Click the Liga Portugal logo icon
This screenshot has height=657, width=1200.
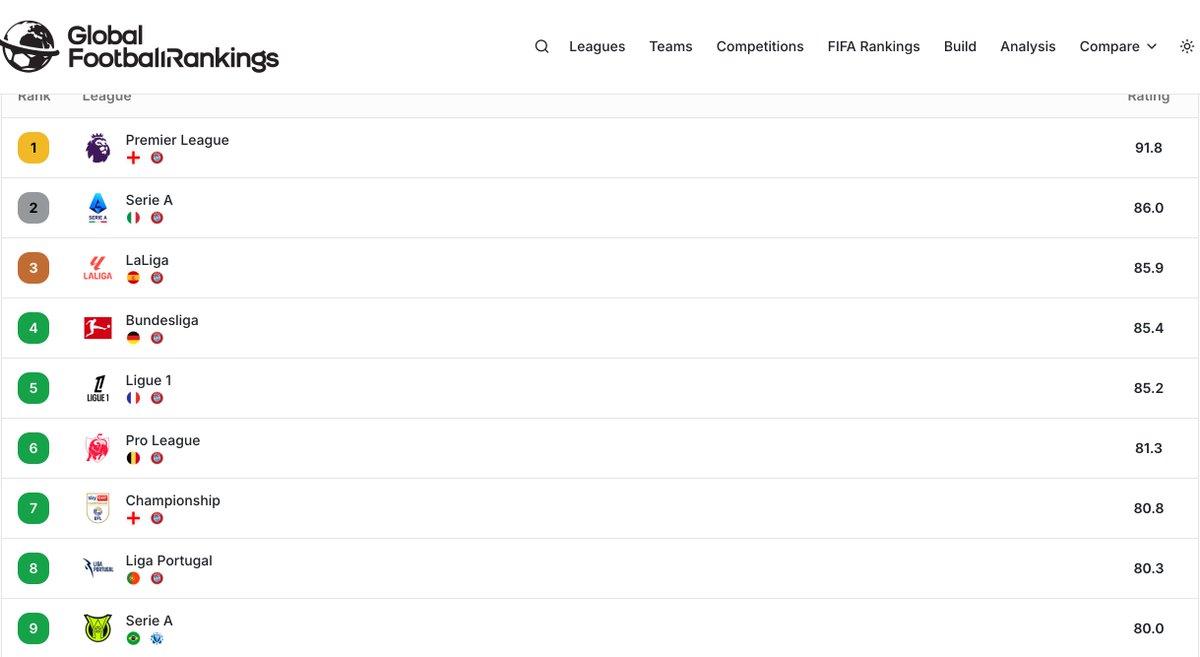coord(98,568)
